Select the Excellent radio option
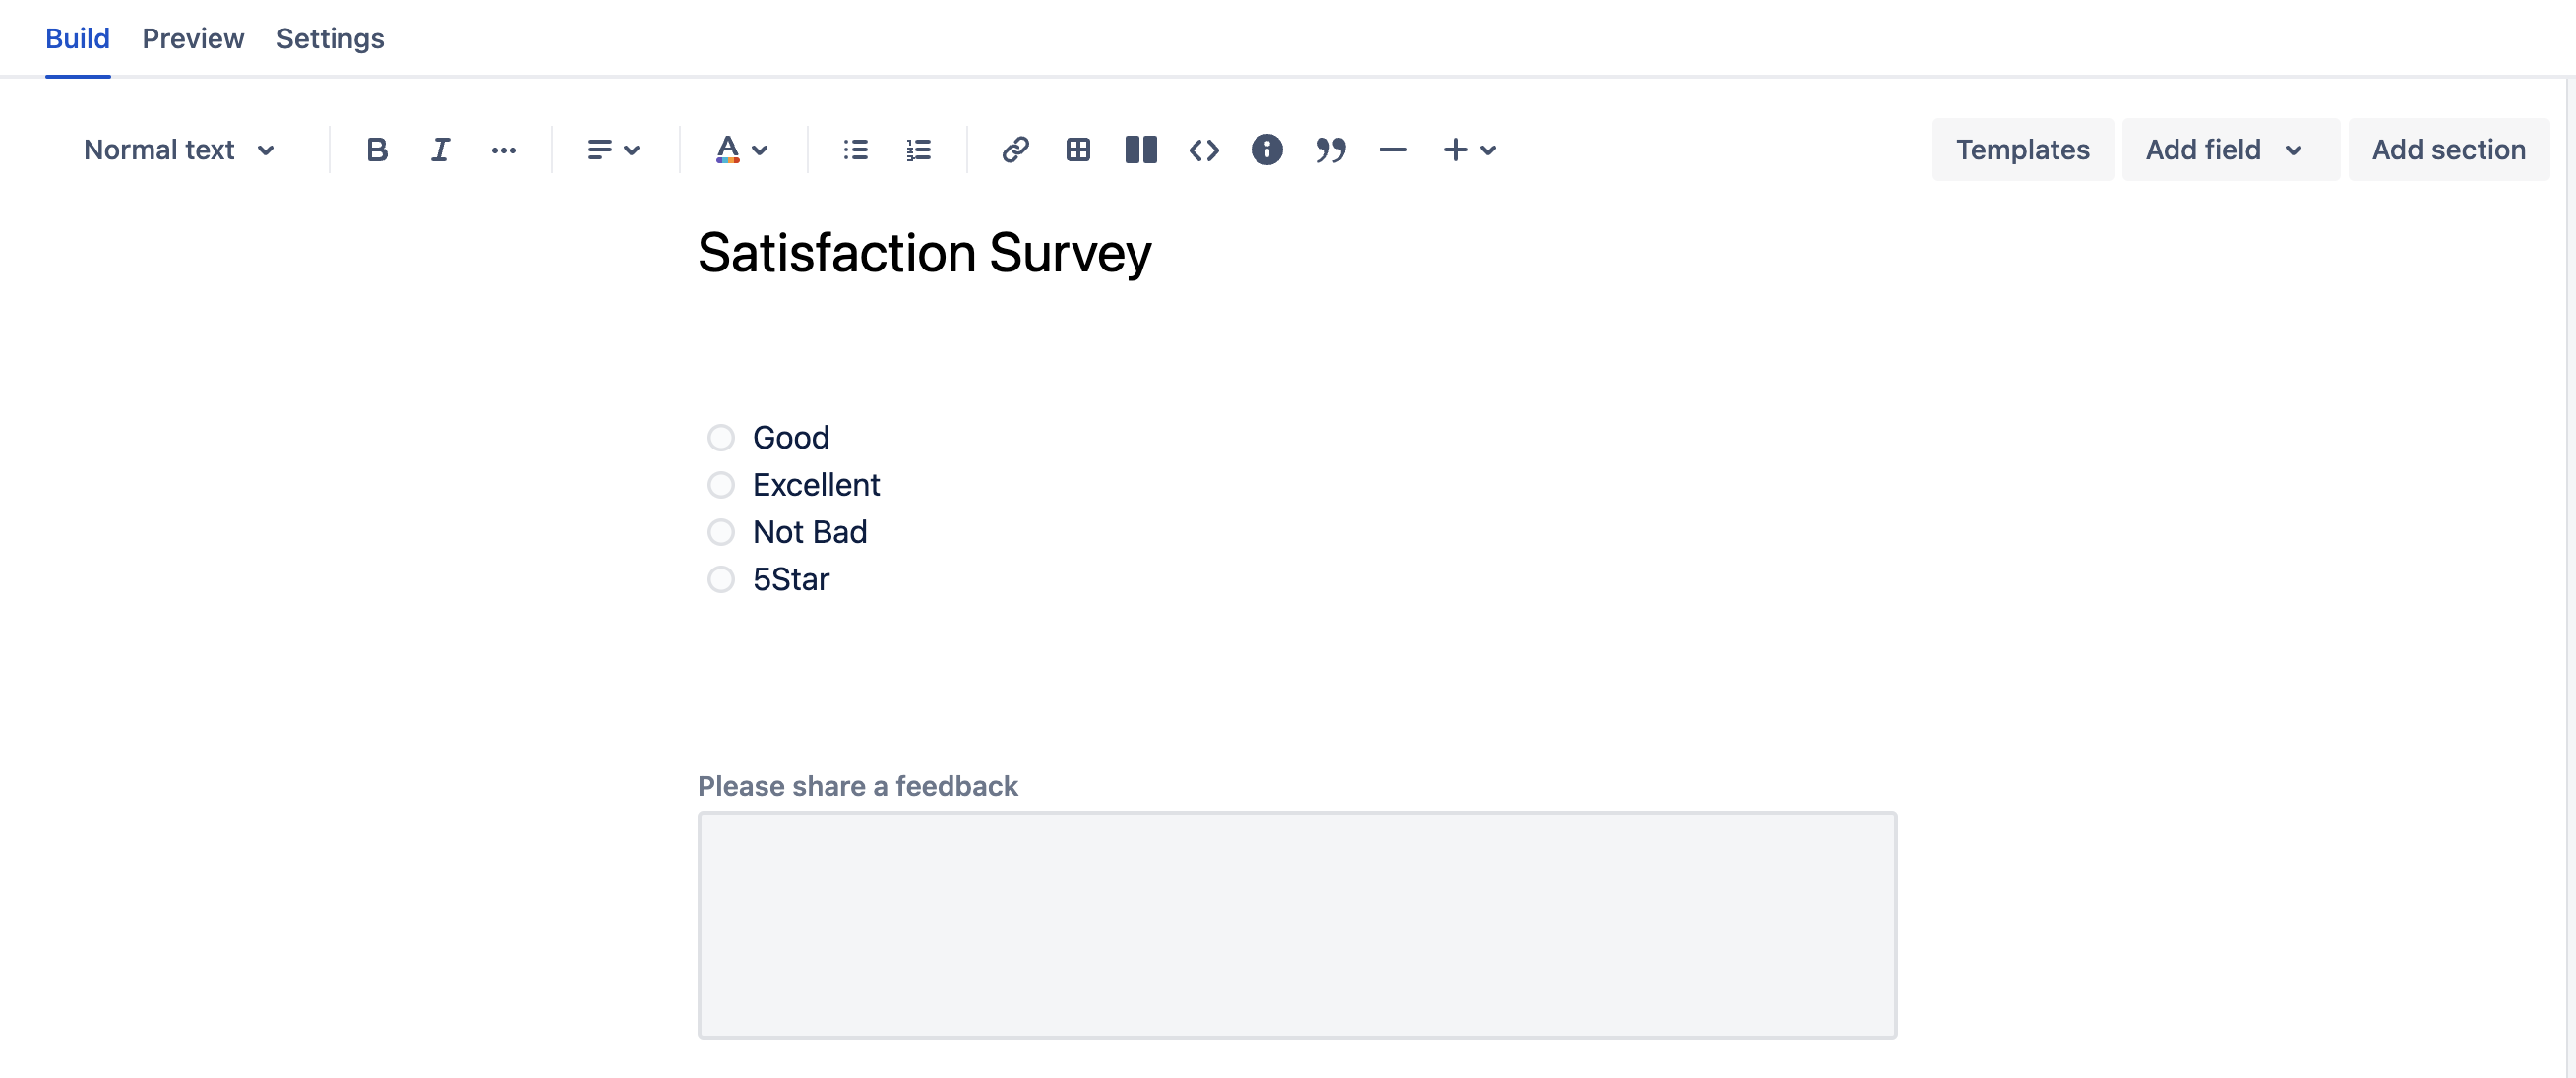This screenshot has width=2576, height=1078. (721, 485)
